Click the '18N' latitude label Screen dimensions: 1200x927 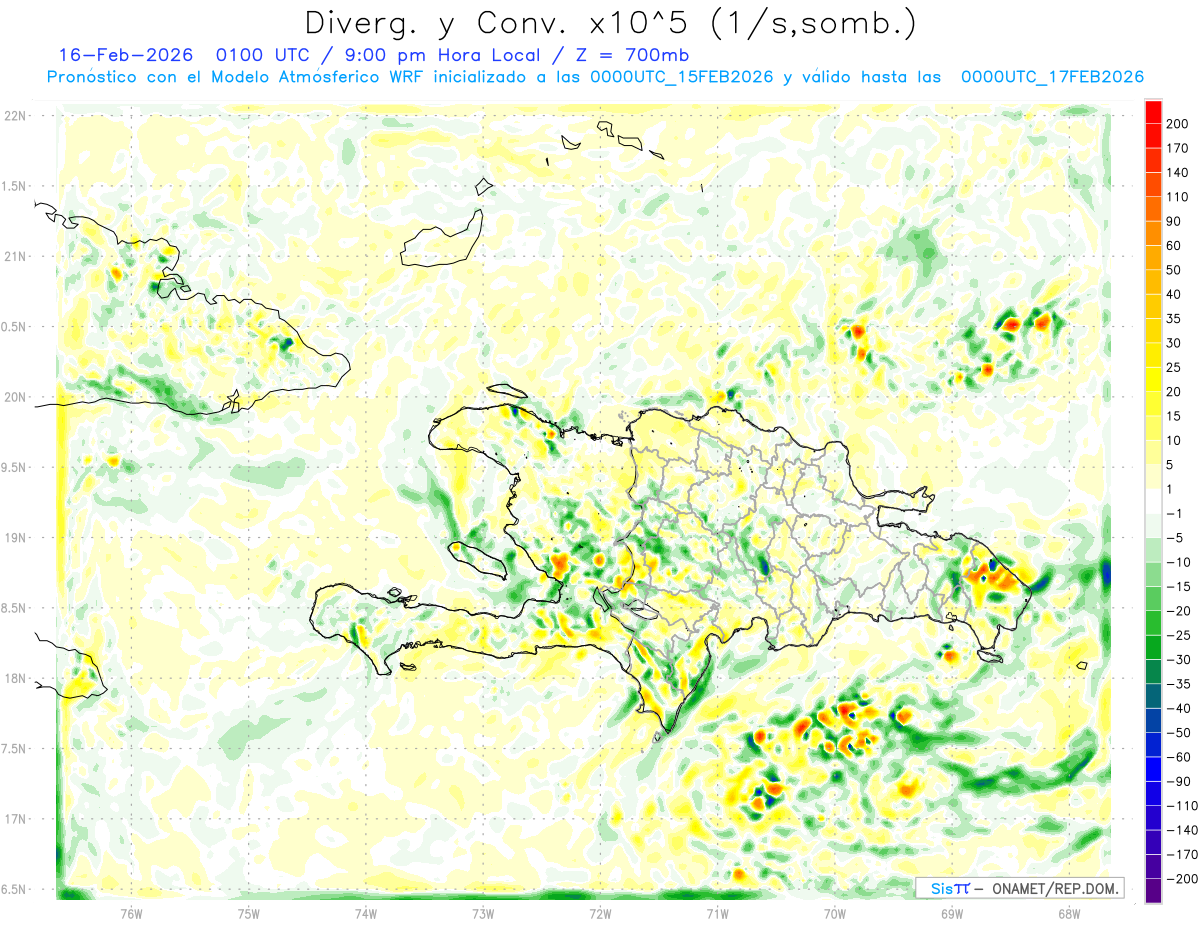(15, 678)
